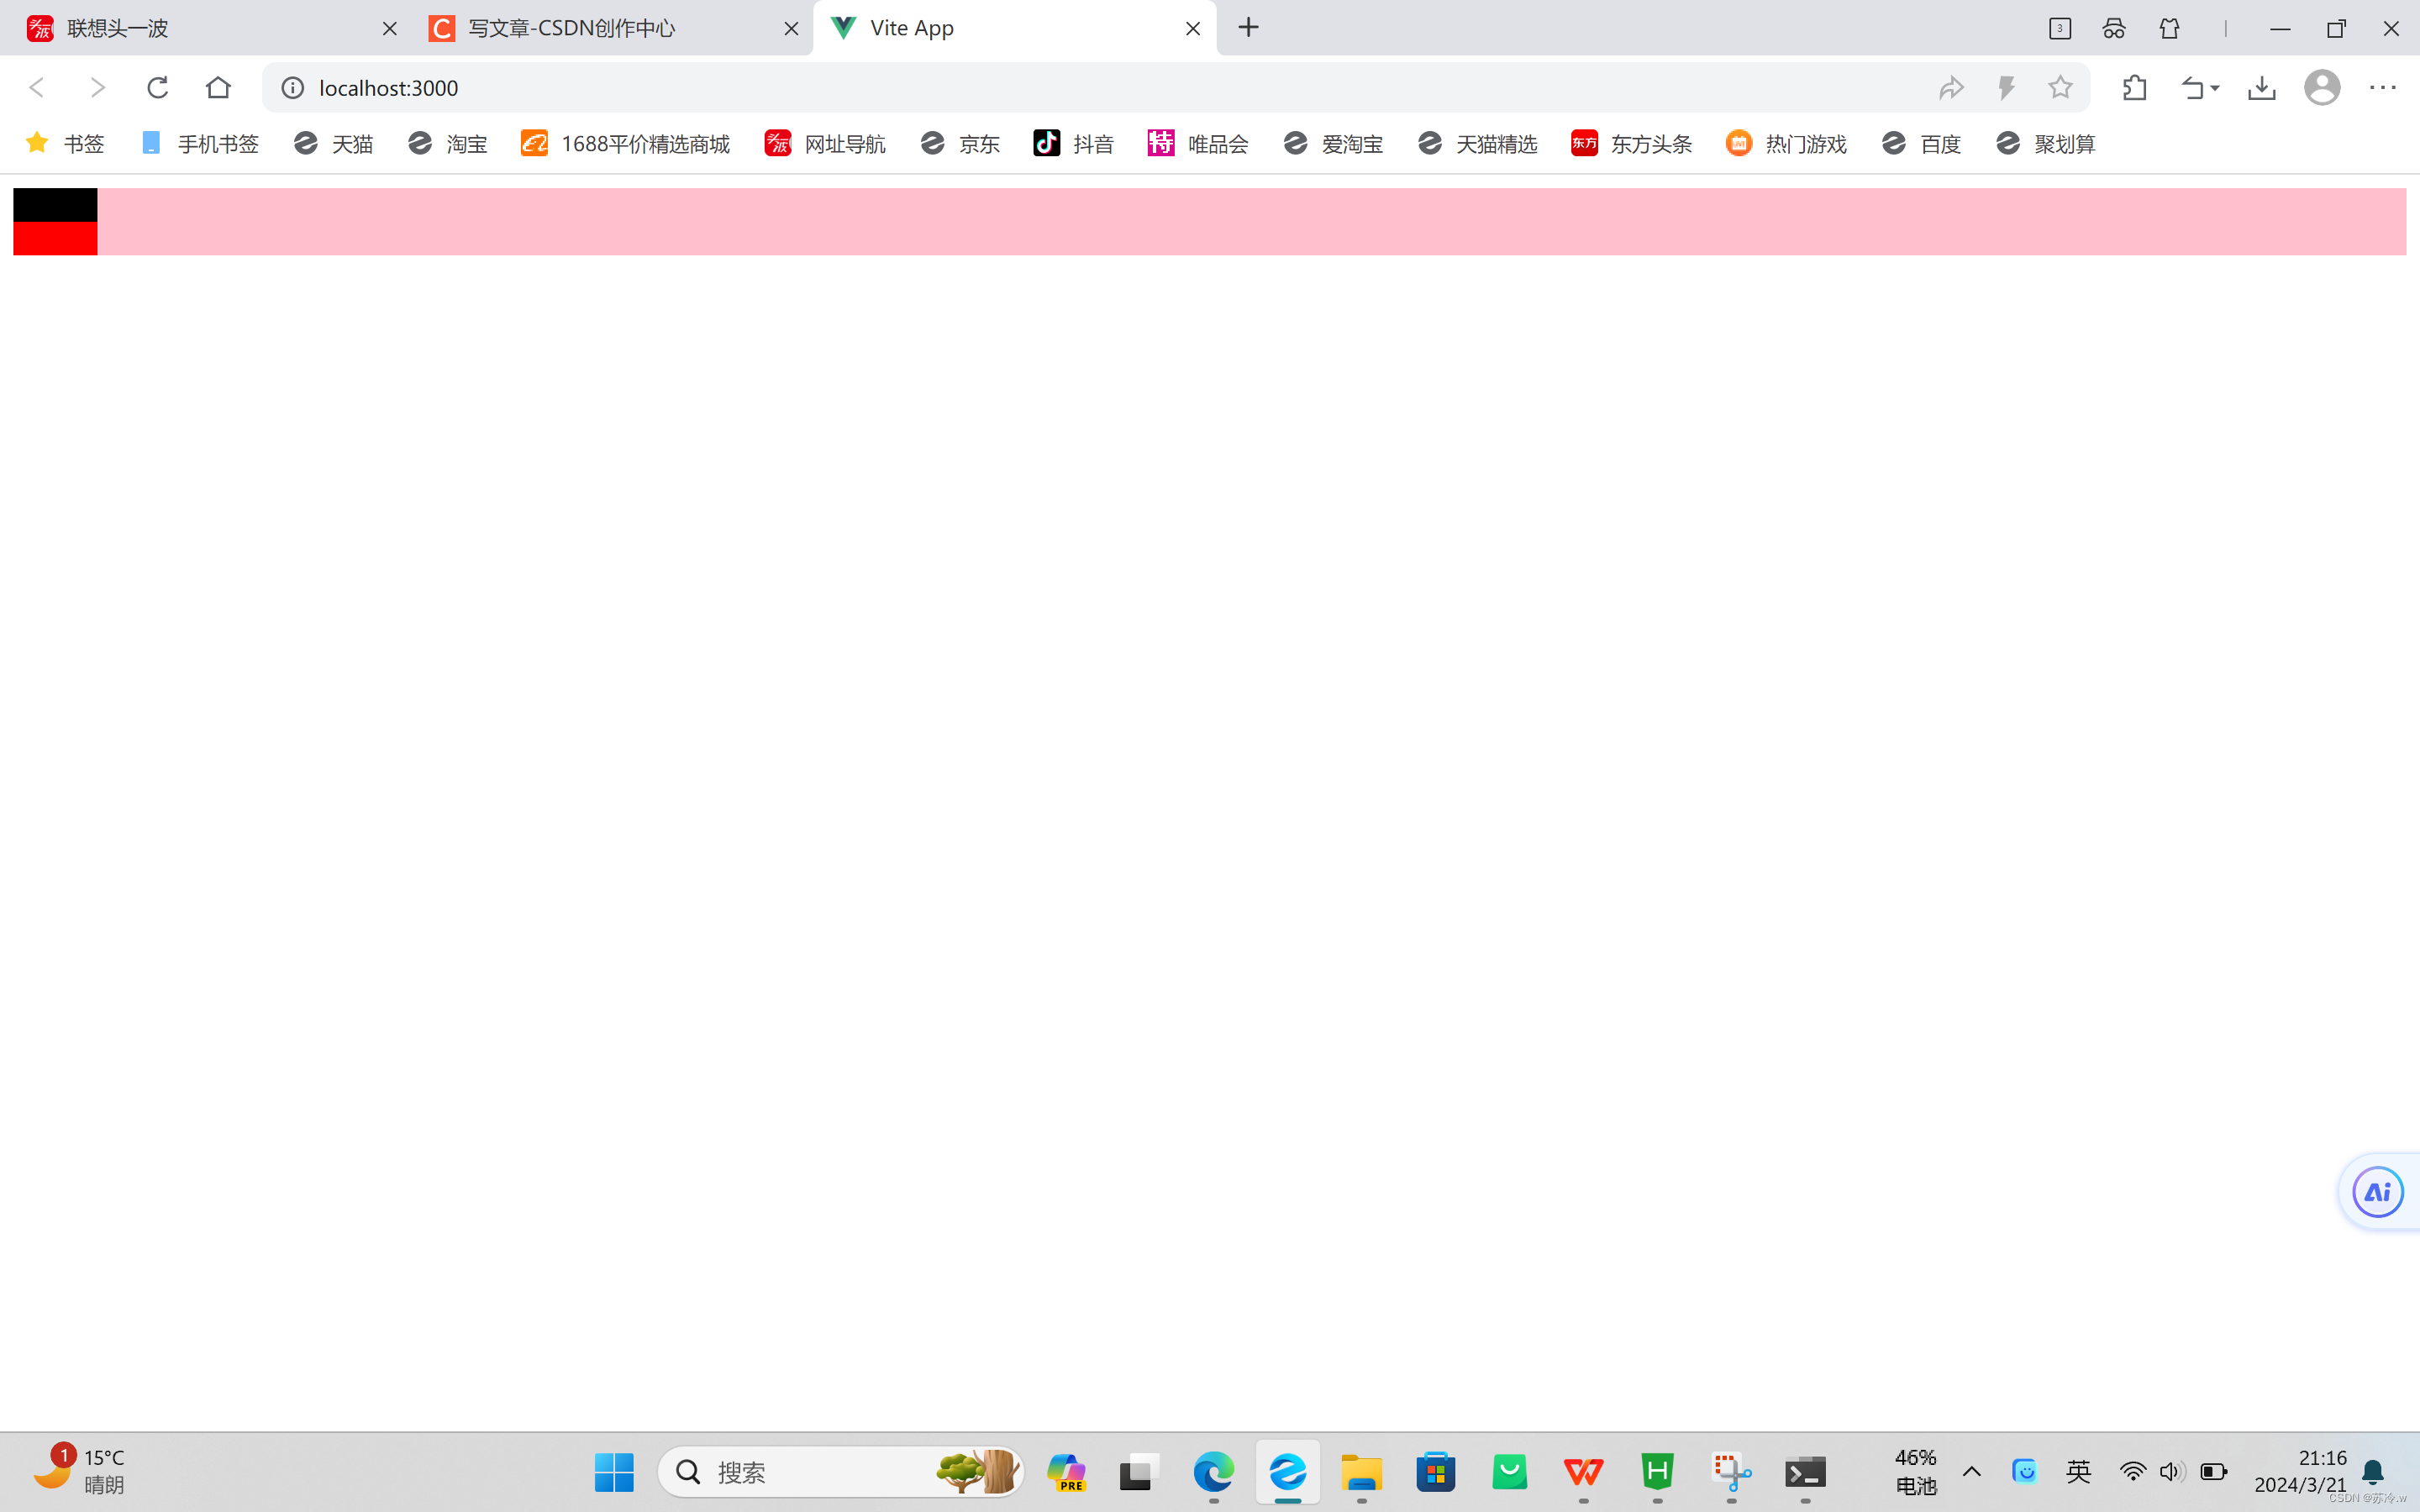
Task: Open the browser extensions icon
Action: 2134,87
